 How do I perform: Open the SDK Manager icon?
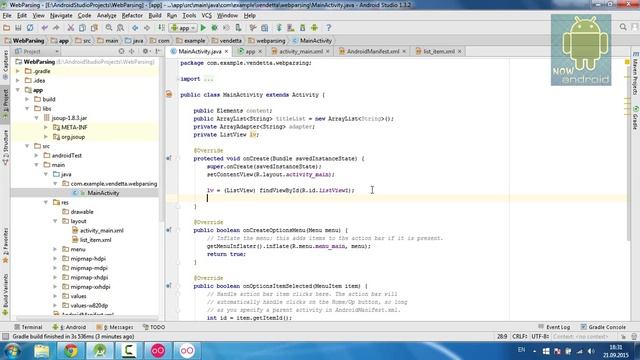[302, 28]
